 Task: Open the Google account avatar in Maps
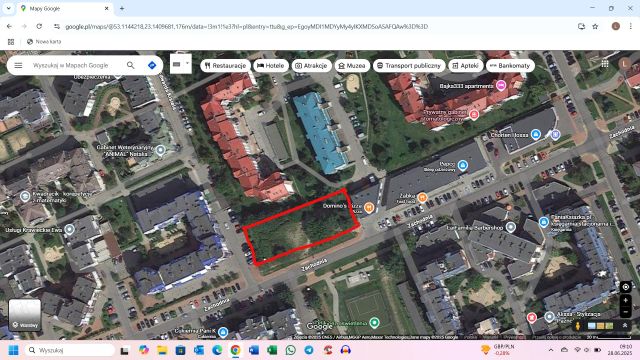[x=624, y=63]
